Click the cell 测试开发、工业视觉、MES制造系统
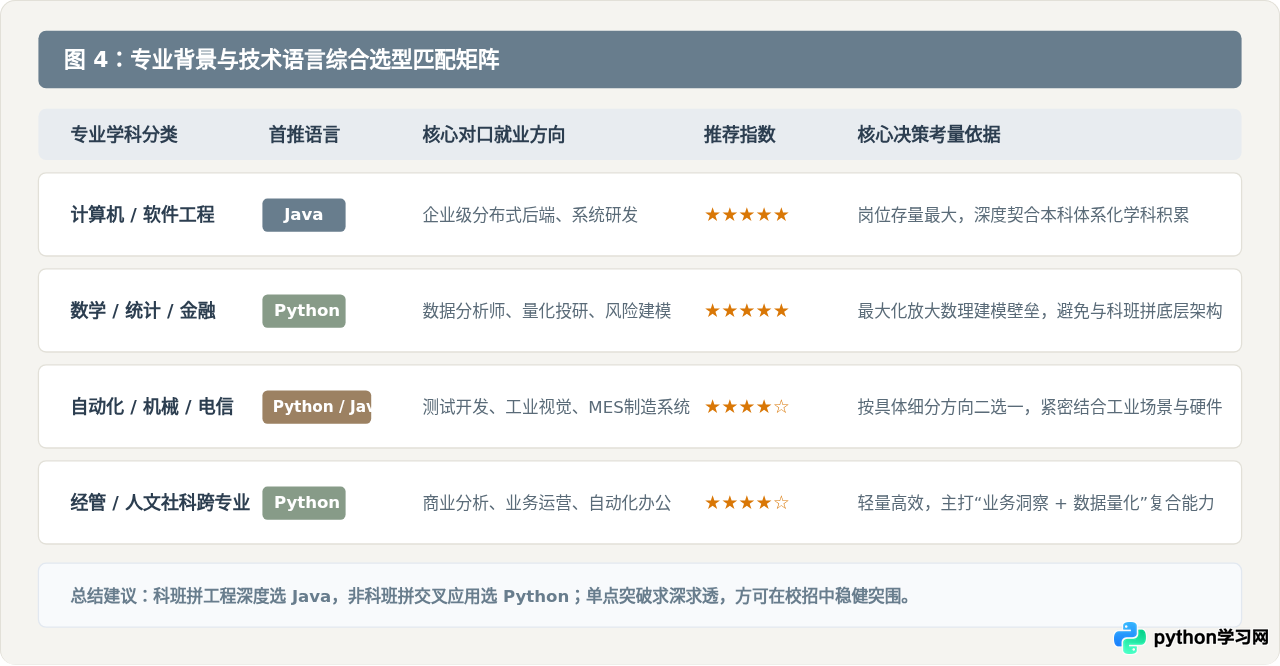The width and height of the screenshot is (1280, 666). 556,407
